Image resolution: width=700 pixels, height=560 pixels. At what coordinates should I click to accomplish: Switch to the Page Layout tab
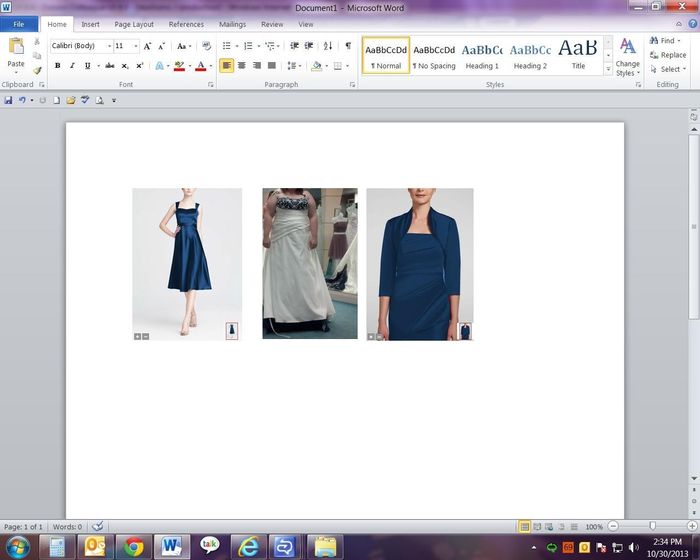click(x=134, y=24)
